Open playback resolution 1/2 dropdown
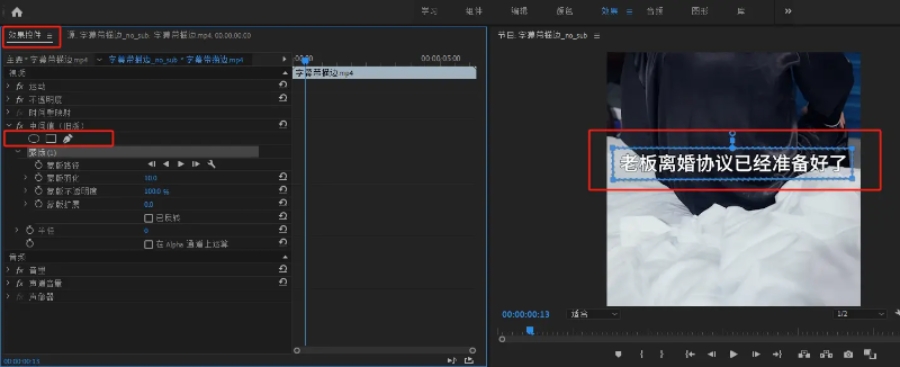Image resolution: width=900 pixels, height=367 pixels. (x=860, y=314)
